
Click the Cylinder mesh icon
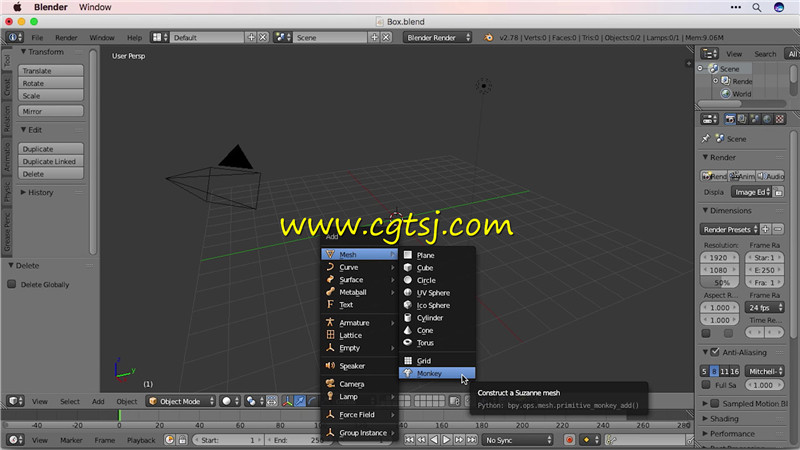[x=408, y=317]
